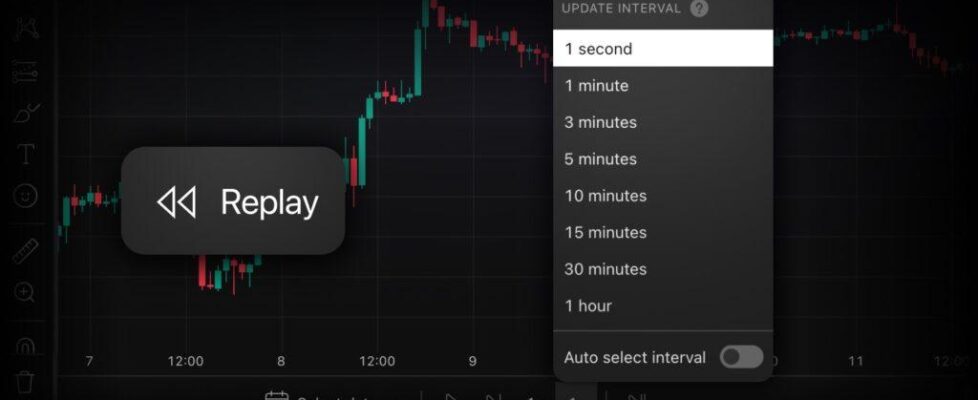Click the Update Interval help icon
Screen dimensions: 978x400
pyautogui.click(x=699, y=8)
